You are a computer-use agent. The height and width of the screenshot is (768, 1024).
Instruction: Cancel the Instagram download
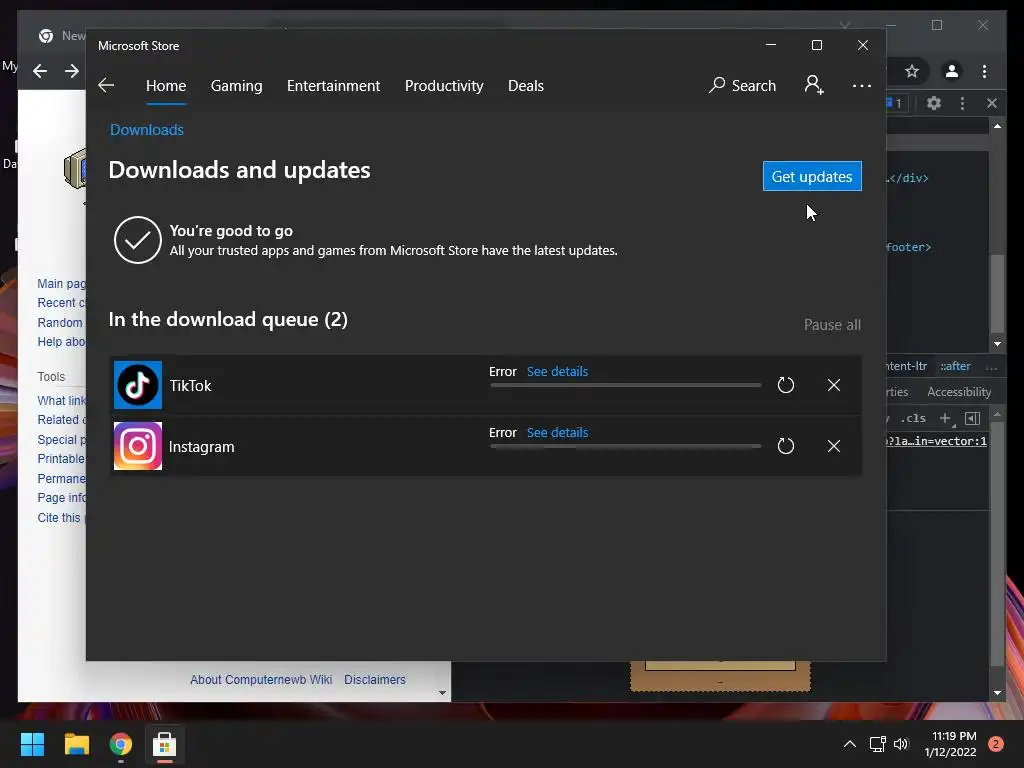[834, 446]
